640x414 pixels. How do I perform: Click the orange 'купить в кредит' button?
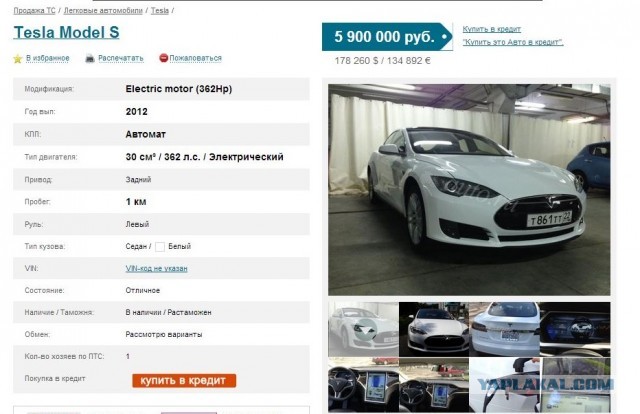(184, 381)
